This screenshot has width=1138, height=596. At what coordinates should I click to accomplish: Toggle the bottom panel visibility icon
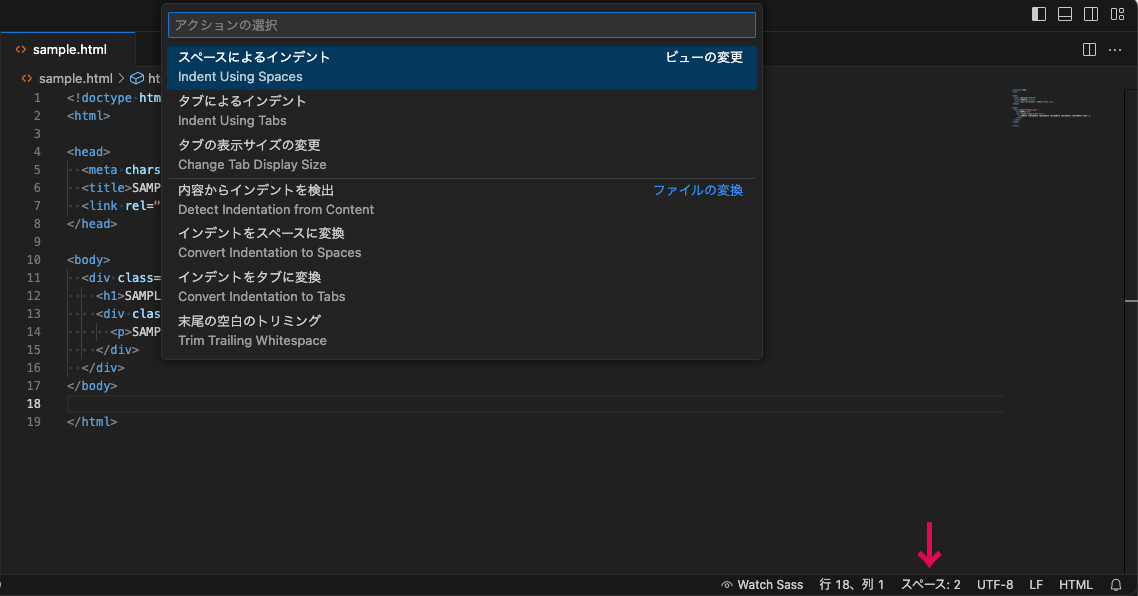pos(1064,14)
